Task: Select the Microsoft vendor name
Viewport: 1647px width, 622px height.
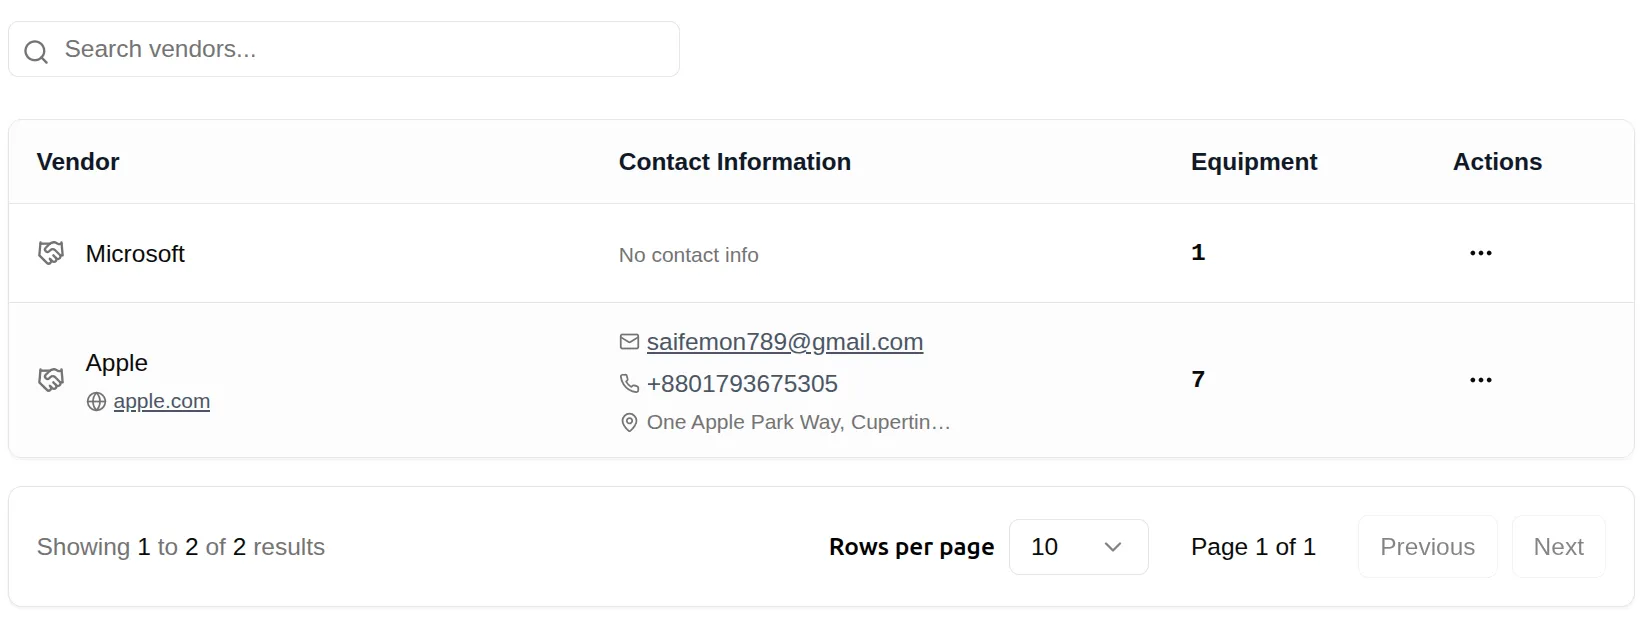Action: [135, 254]
